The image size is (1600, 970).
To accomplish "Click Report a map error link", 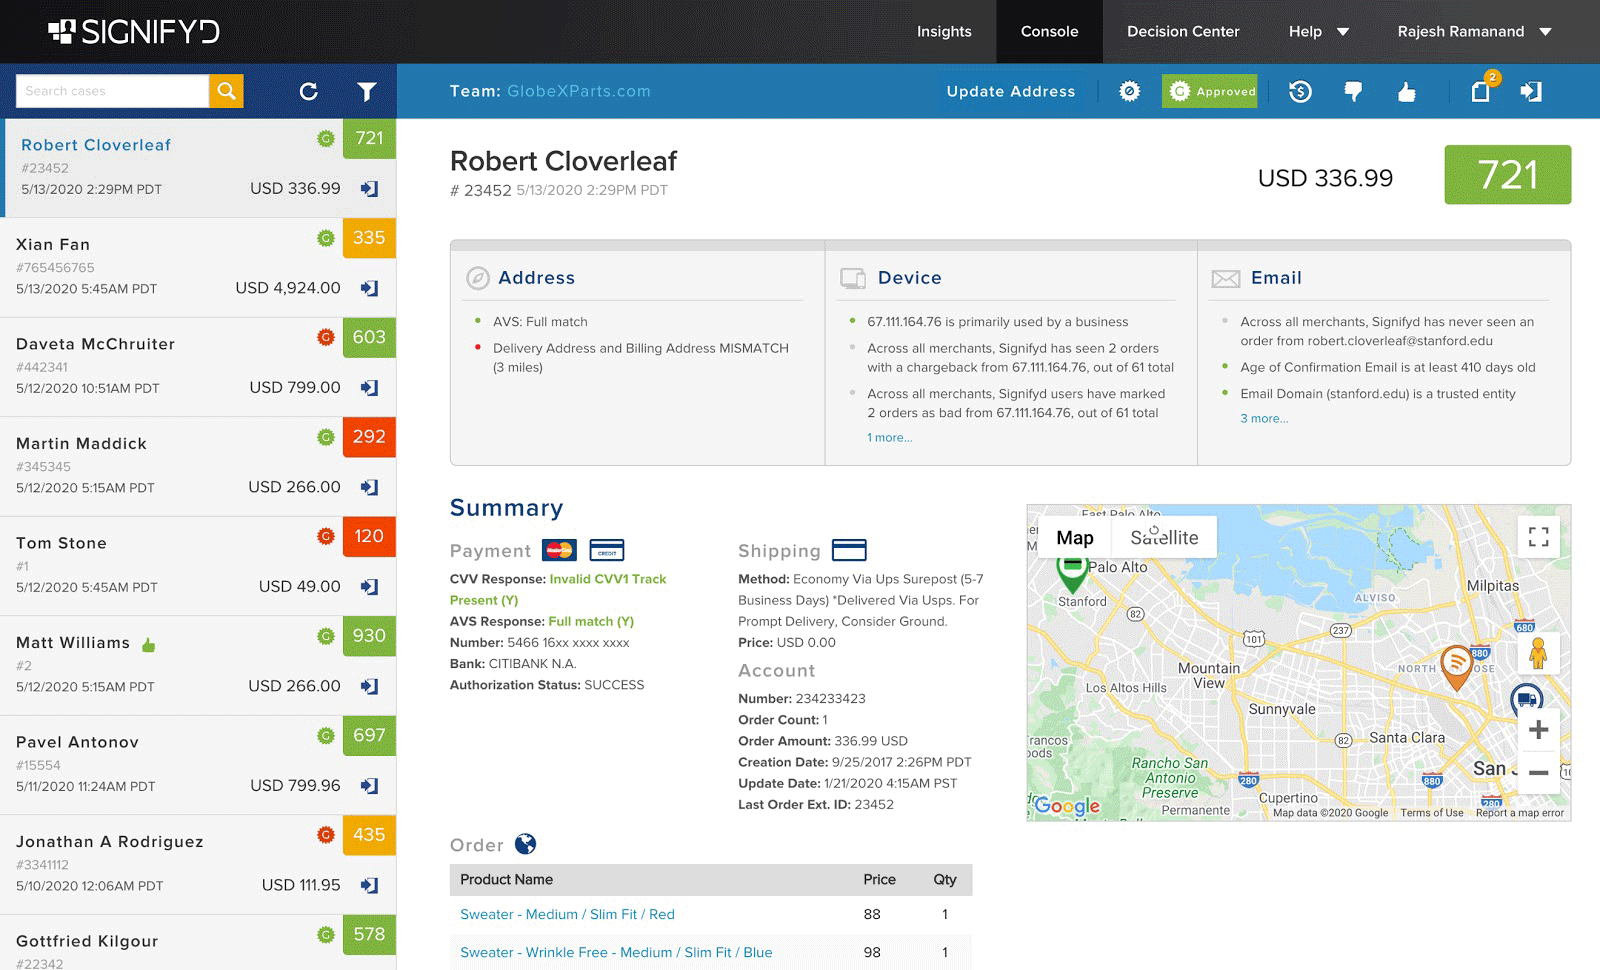I will 1520,813.
